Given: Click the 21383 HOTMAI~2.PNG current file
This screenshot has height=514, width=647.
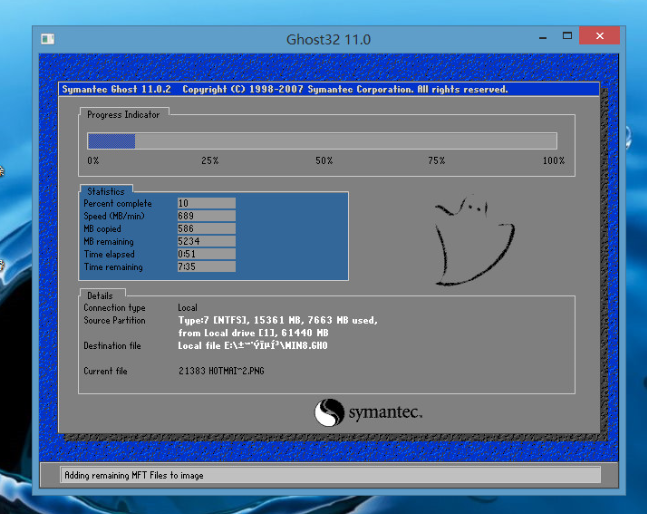Looking at the screenshot, I should pos(221,371).
